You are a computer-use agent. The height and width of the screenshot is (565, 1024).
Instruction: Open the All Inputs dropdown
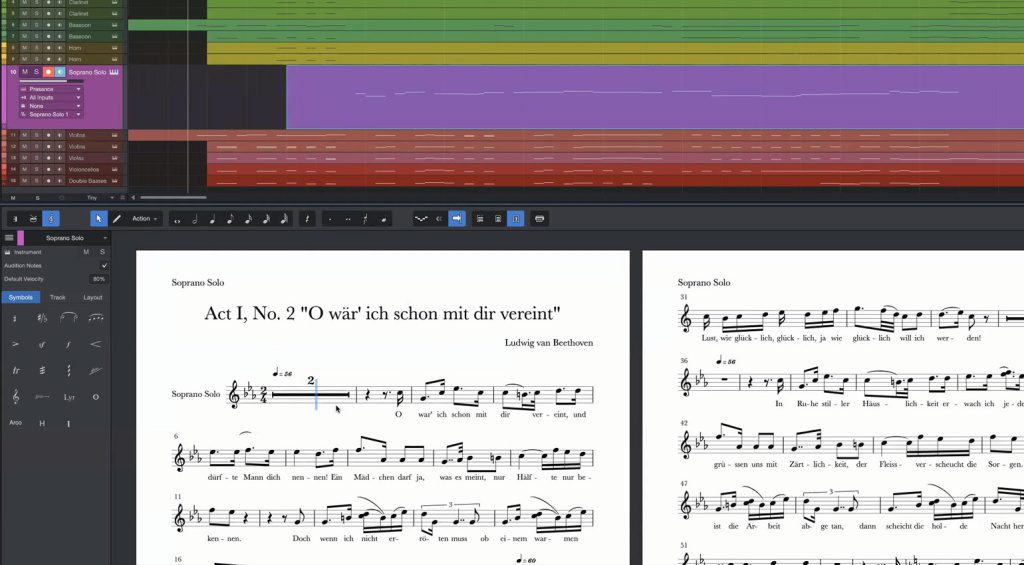point(50,97)
